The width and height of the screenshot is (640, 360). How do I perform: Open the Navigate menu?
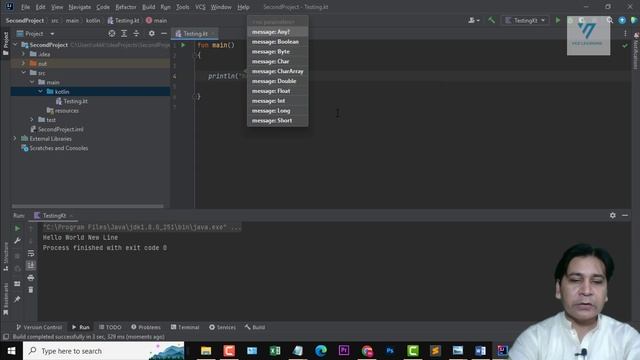pos(80,7)
